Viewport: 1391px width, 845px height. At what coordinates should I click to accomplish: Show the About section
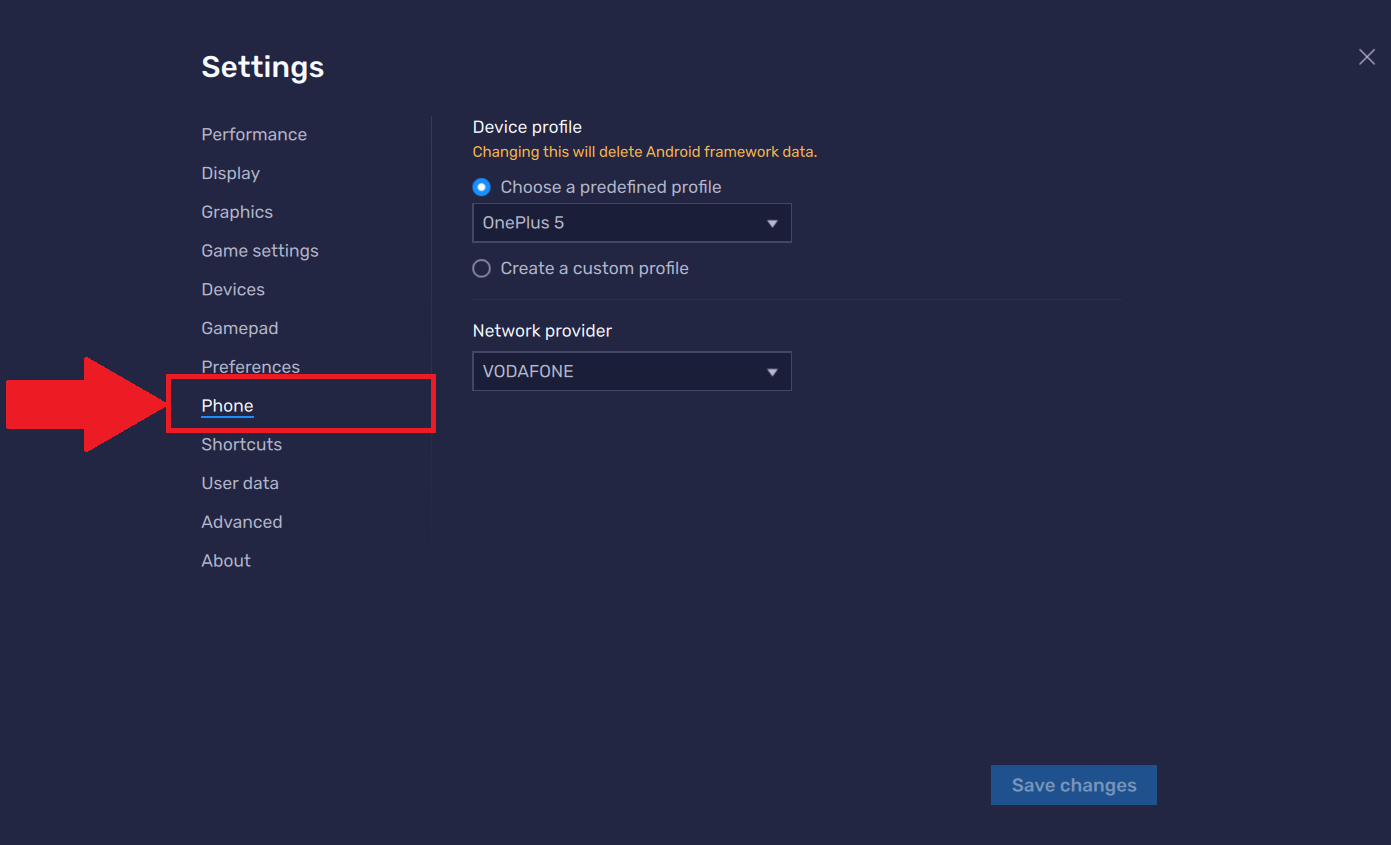coord(226,561)
